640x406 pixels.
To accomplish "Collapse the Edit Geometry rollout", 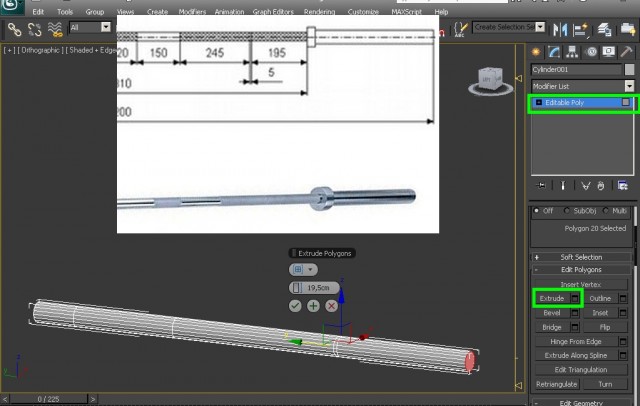I will [581, 403].
